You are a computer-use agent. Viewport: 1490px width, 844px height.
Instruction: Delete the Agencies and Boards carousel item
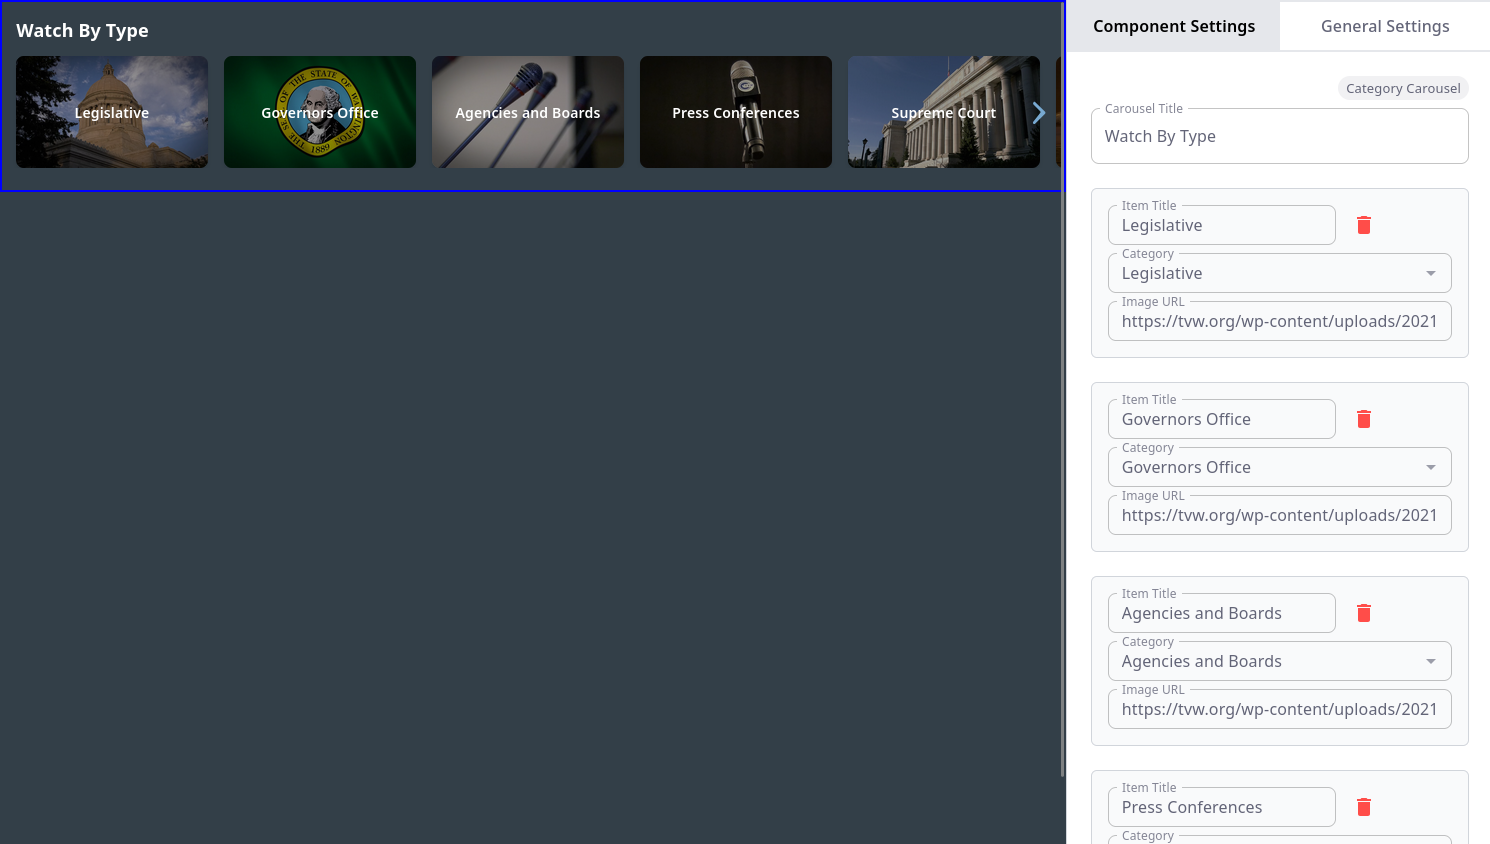1363,613
